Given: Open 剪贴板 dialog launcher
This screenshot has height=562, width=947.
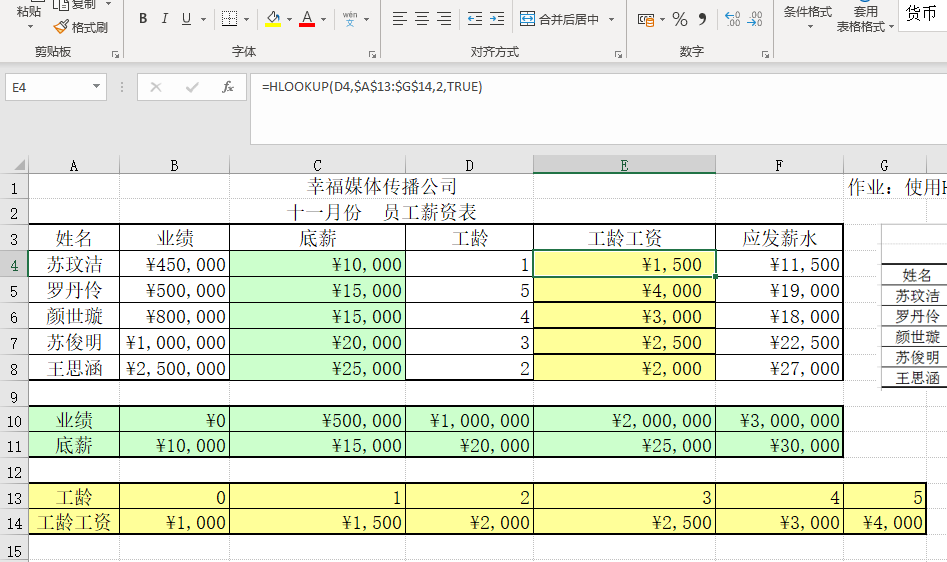Looking at the screenshot, I should tap(115, 54).
